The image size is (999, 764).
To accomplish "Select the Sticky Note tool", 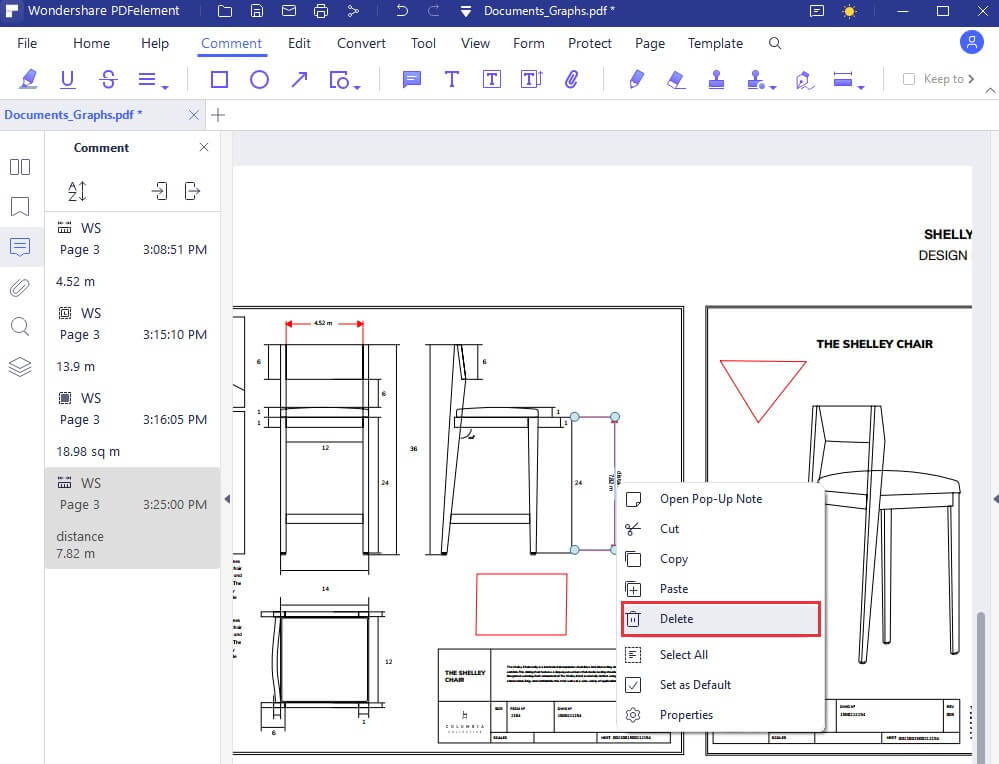I will click(x=411, y=78).
